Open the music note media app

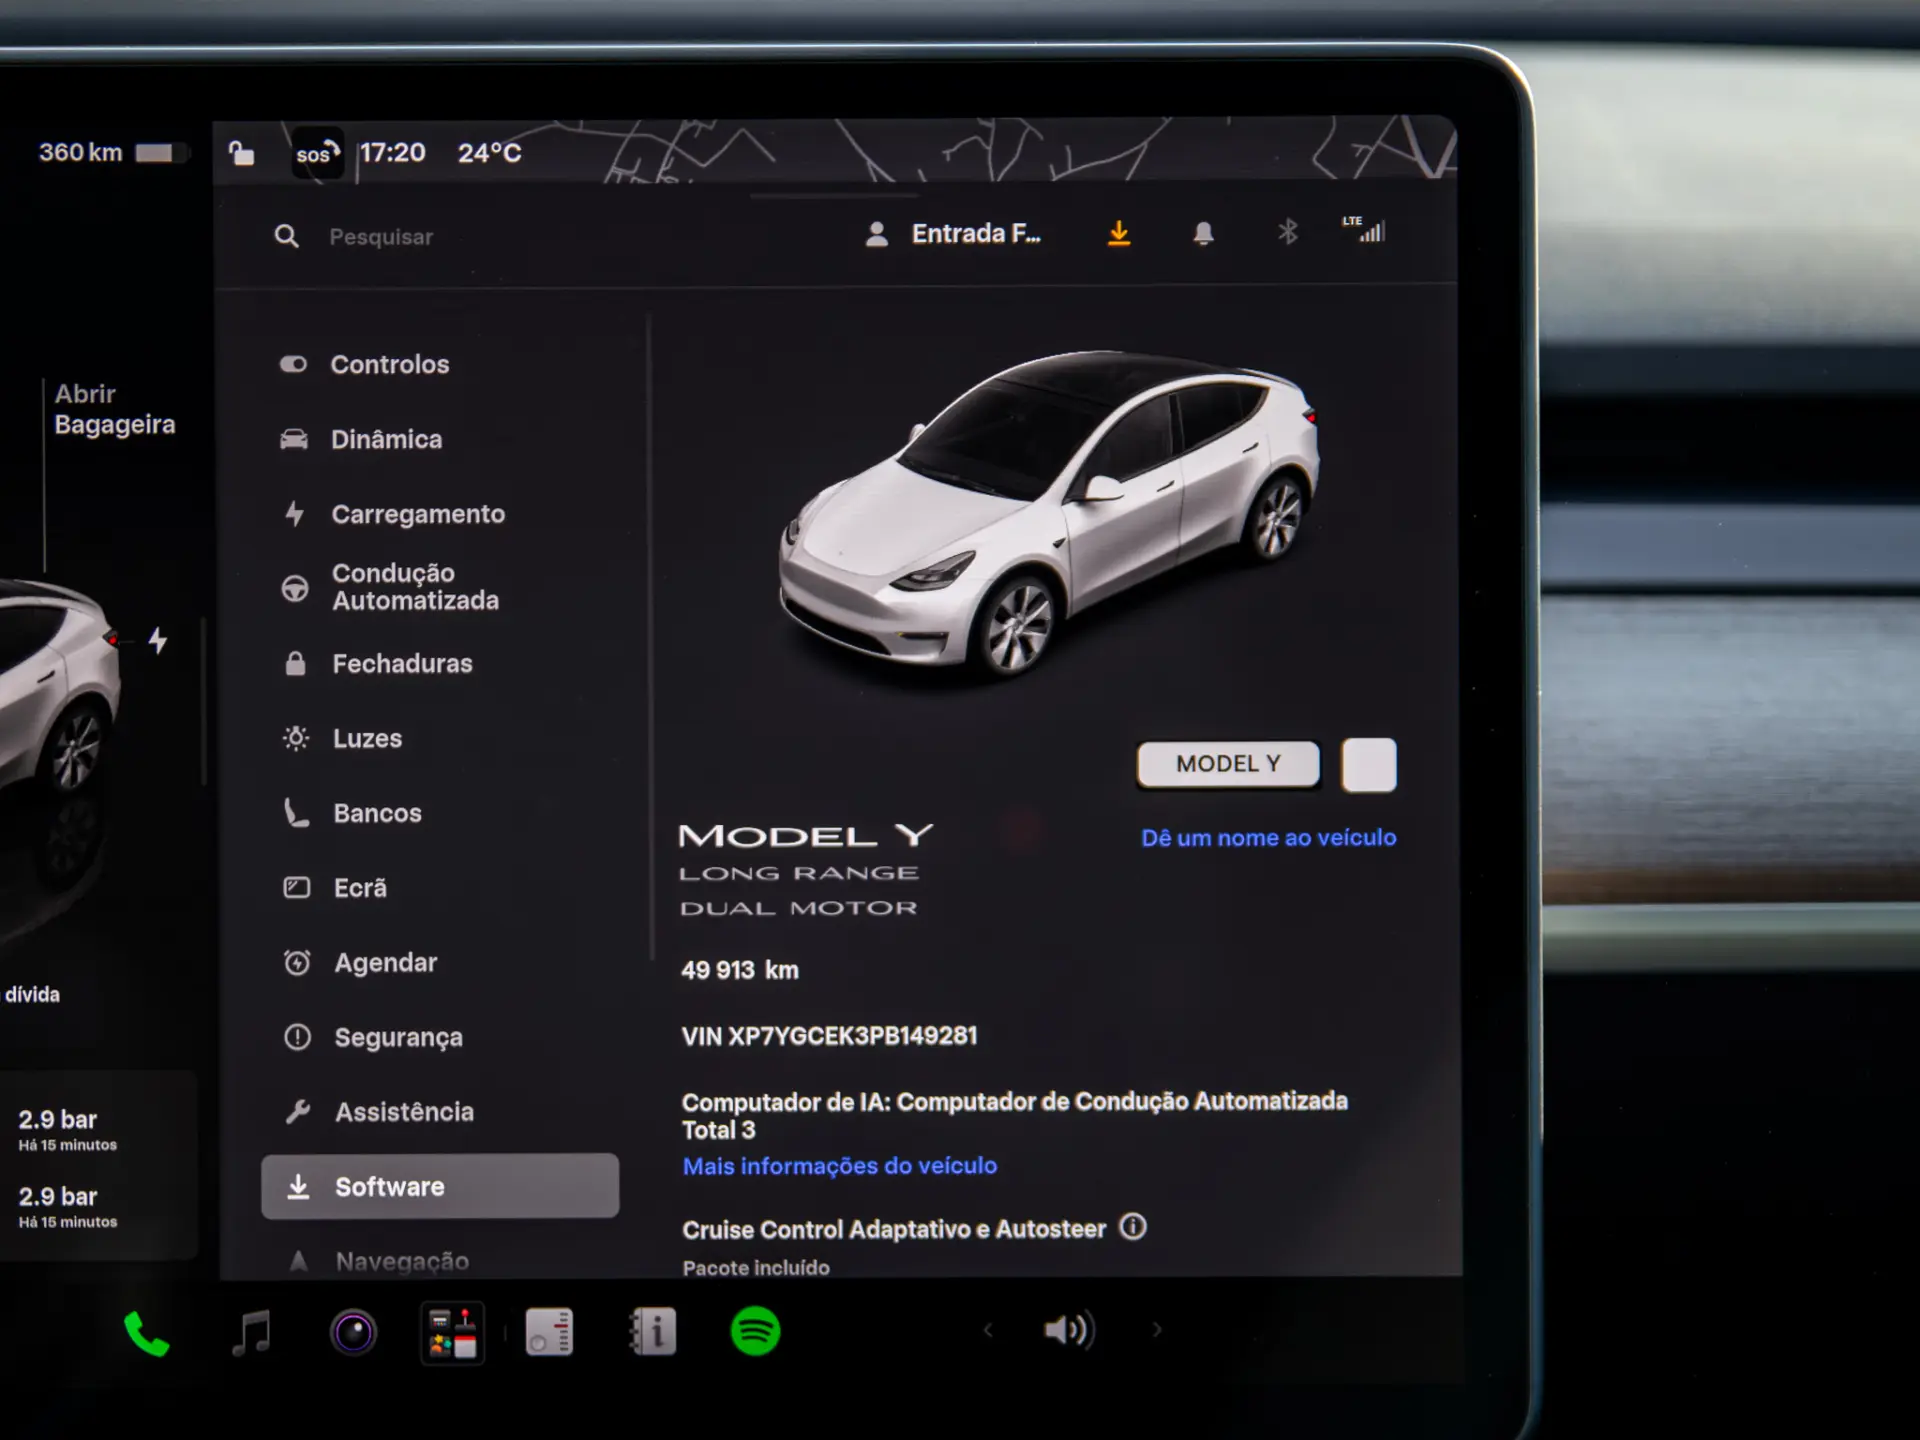pos(251,1333)
